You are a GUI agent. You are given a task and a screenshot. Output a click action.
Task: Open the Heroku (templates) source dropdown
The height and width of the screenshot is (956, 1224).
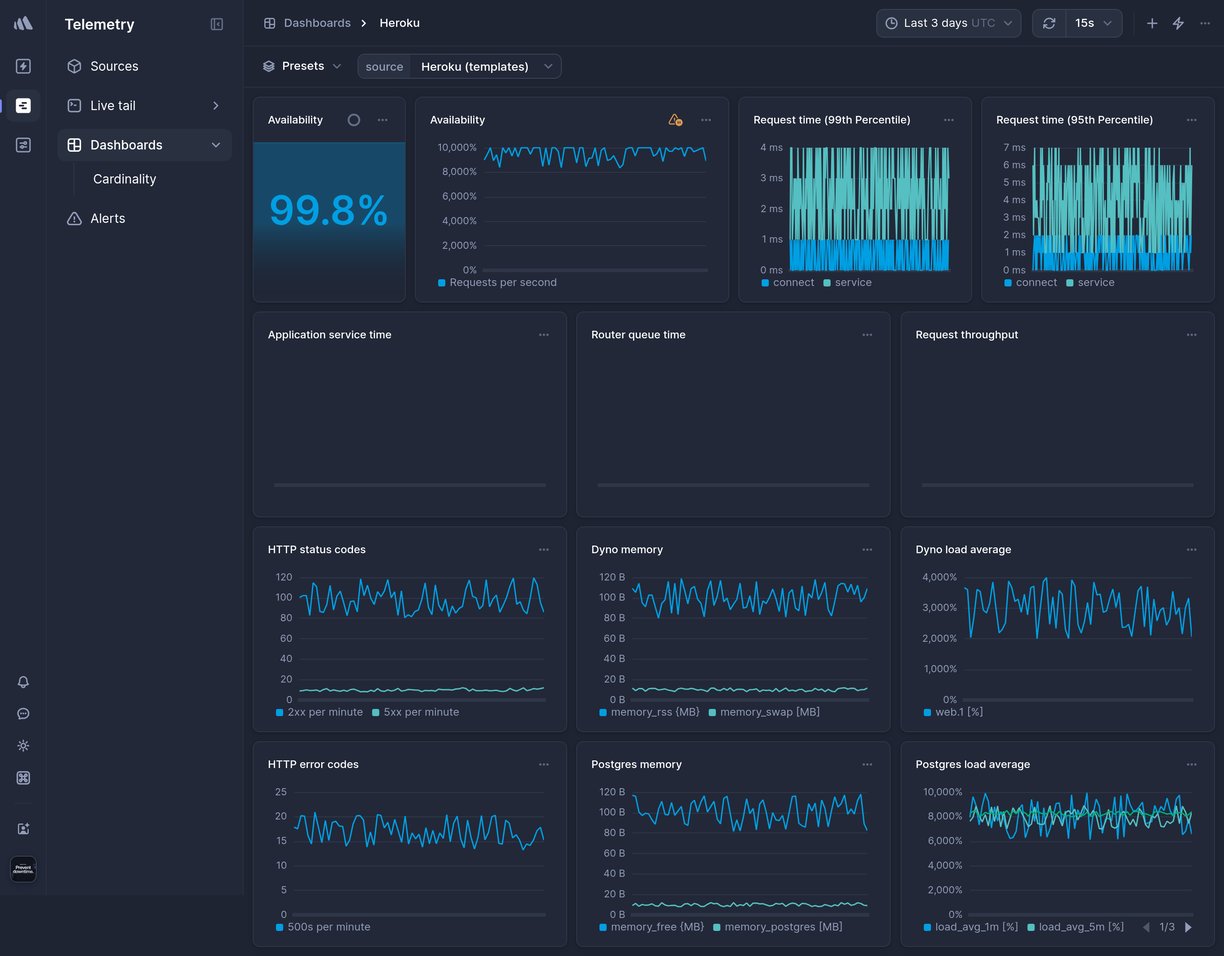pyautogui.click(x=486, y=66)
